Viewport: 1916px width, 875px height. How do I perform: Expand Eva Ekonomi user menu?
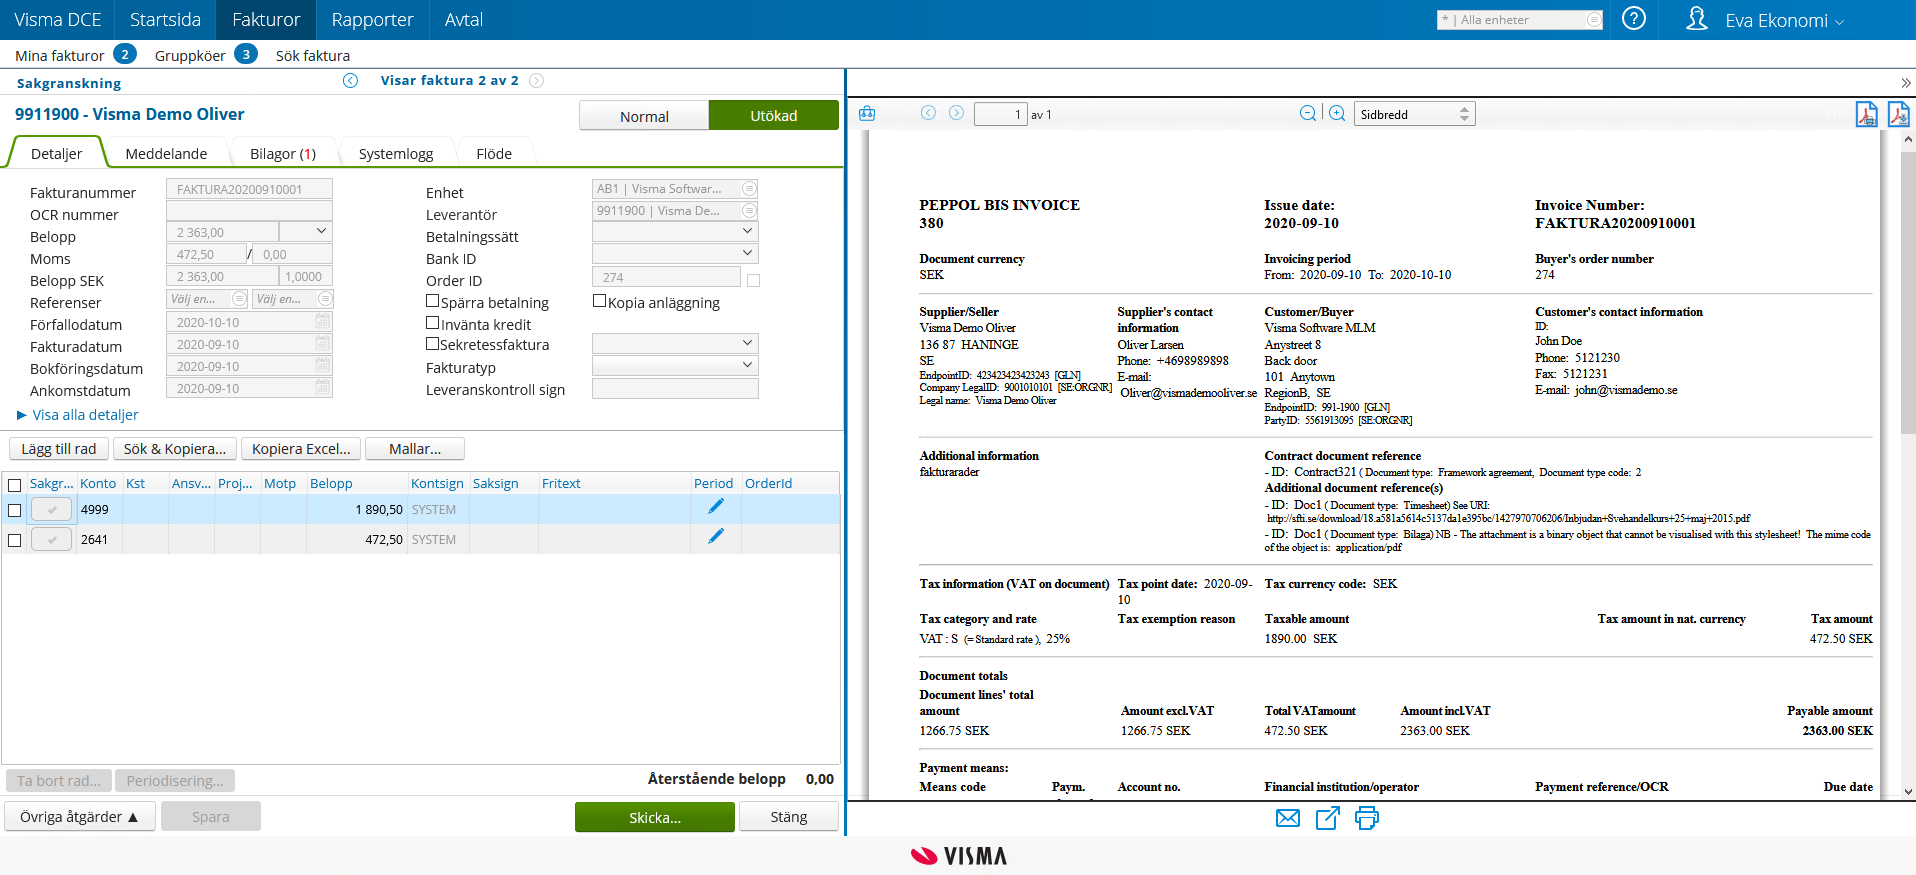1784,20
